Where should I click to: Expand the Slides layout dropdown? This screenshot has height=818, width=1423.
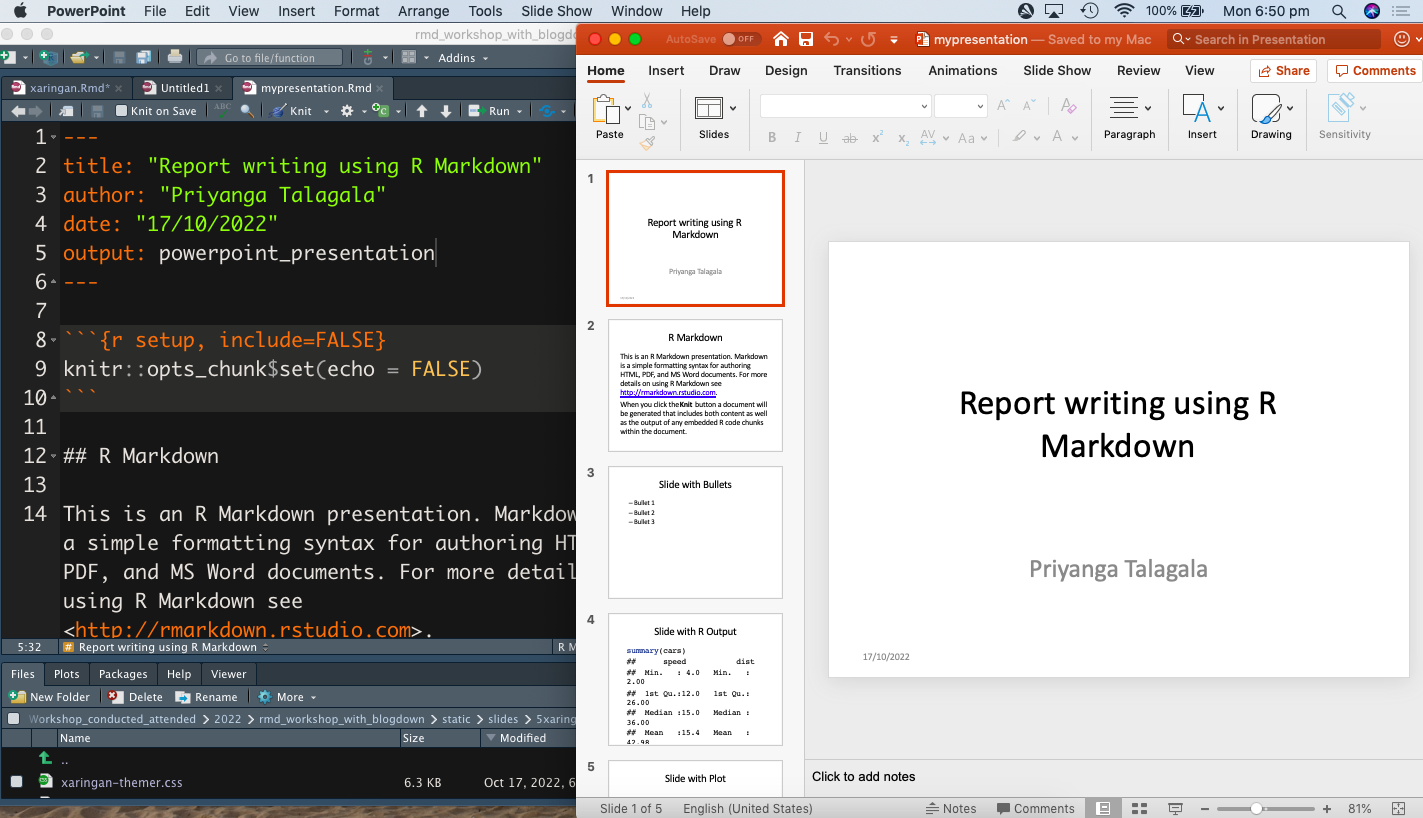(x=733, y=108)
